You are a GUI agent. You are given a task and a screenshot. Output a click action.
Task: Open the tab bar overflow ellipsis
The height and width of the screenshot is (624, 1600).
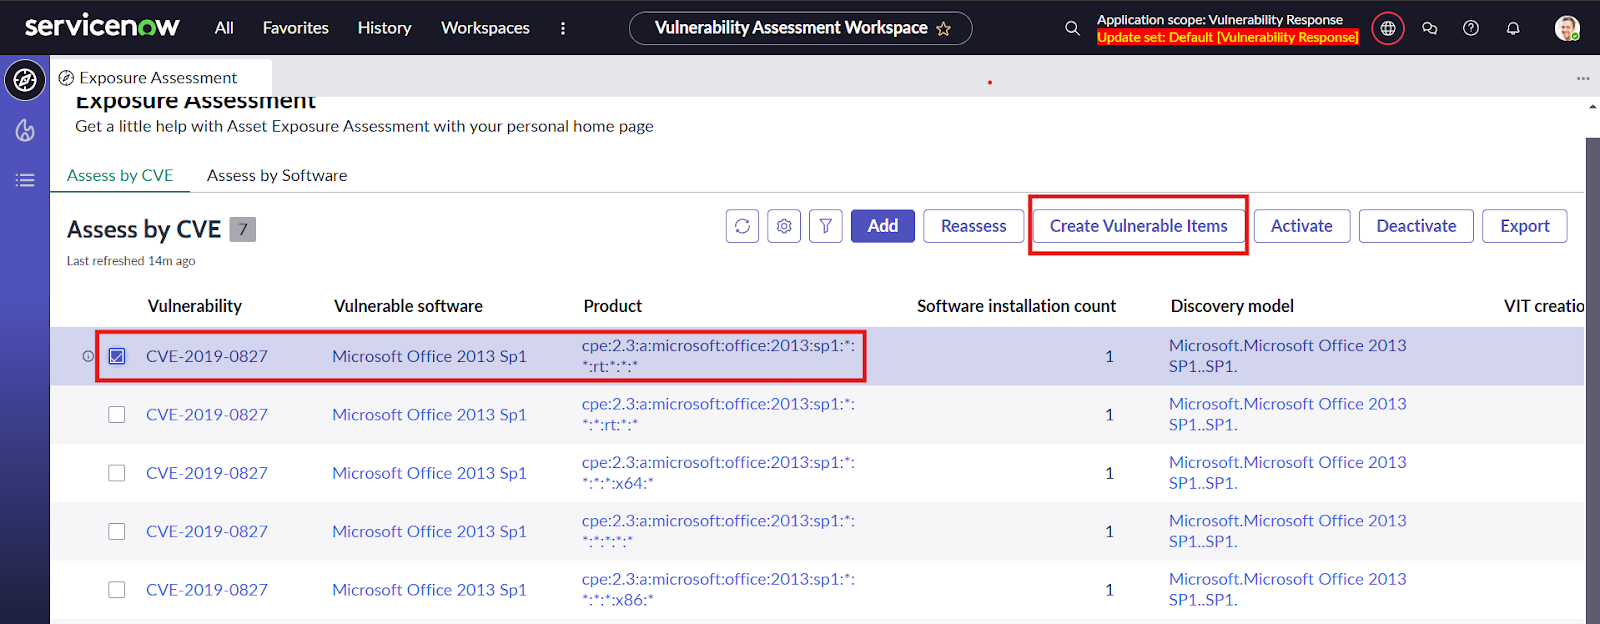1583,78
